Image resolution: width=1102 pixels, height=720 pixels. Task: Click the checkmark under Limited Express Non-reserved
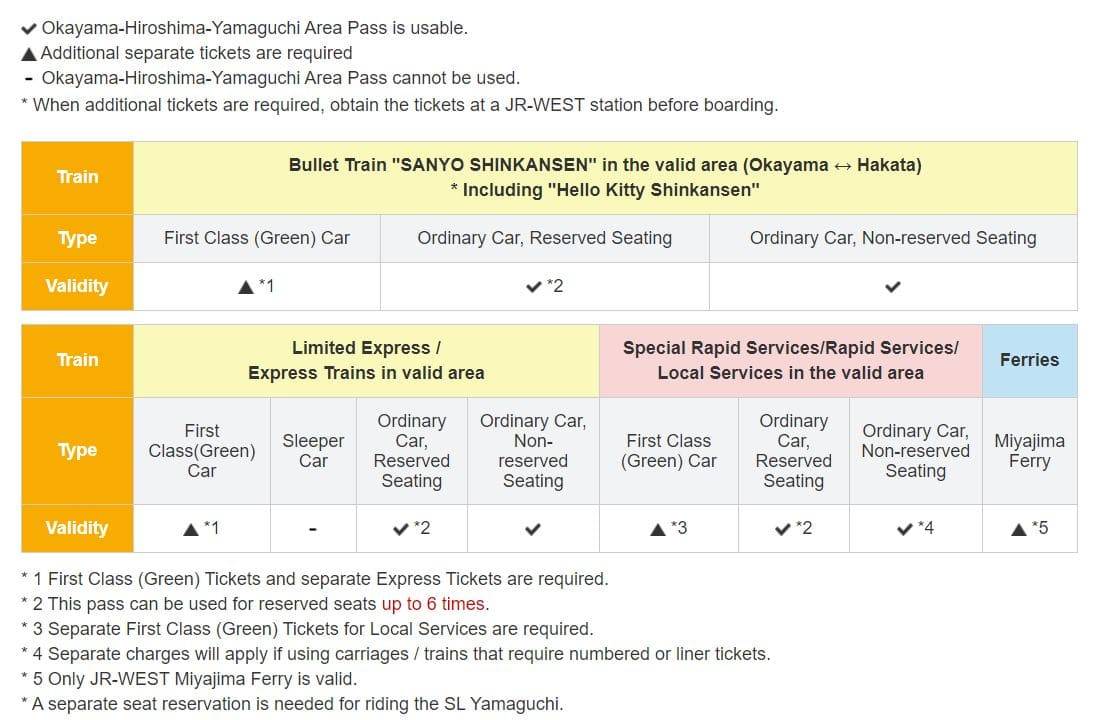coord(533,529)
